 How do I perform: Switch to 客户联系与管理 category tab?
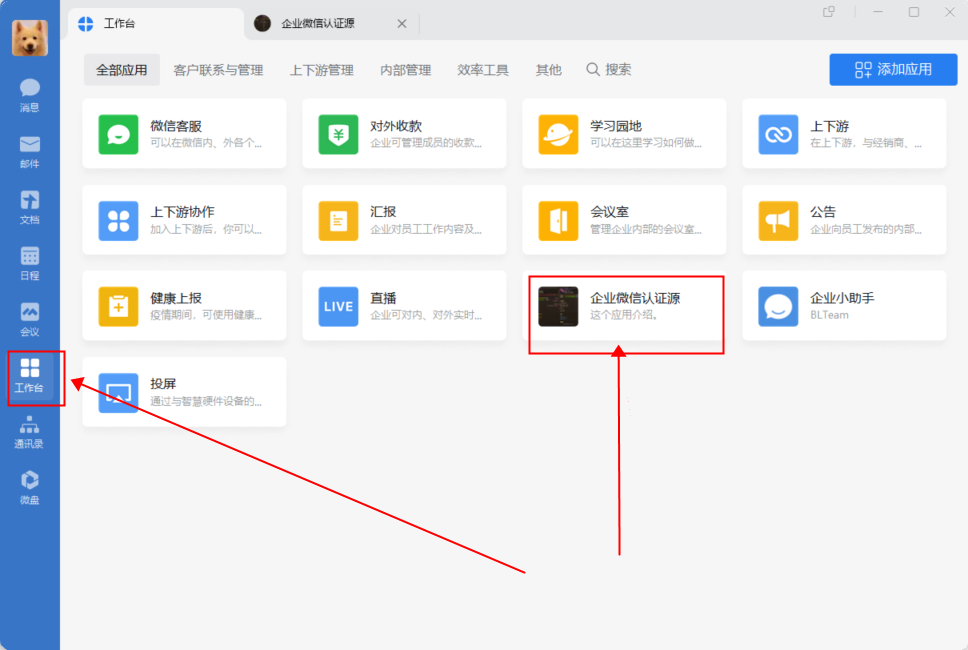pyautogui.click(x=218, y=70)
